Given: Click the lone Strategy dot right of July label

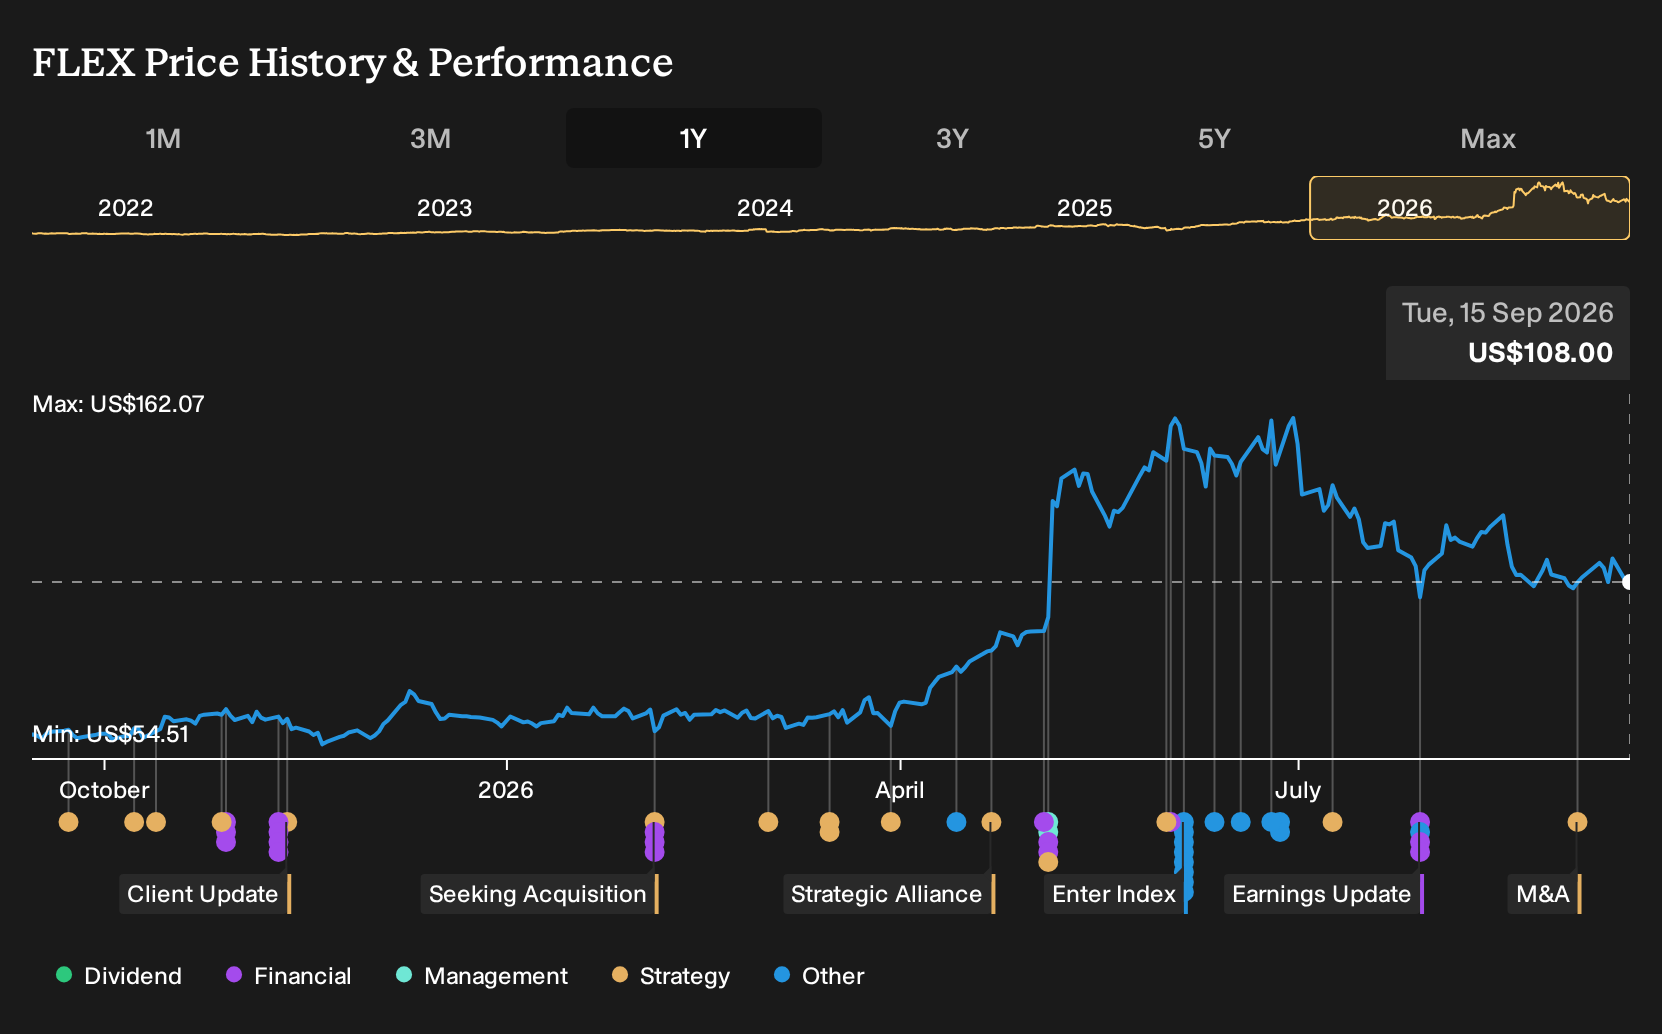Looking at the screenshot, I should tap(1332, 822).
